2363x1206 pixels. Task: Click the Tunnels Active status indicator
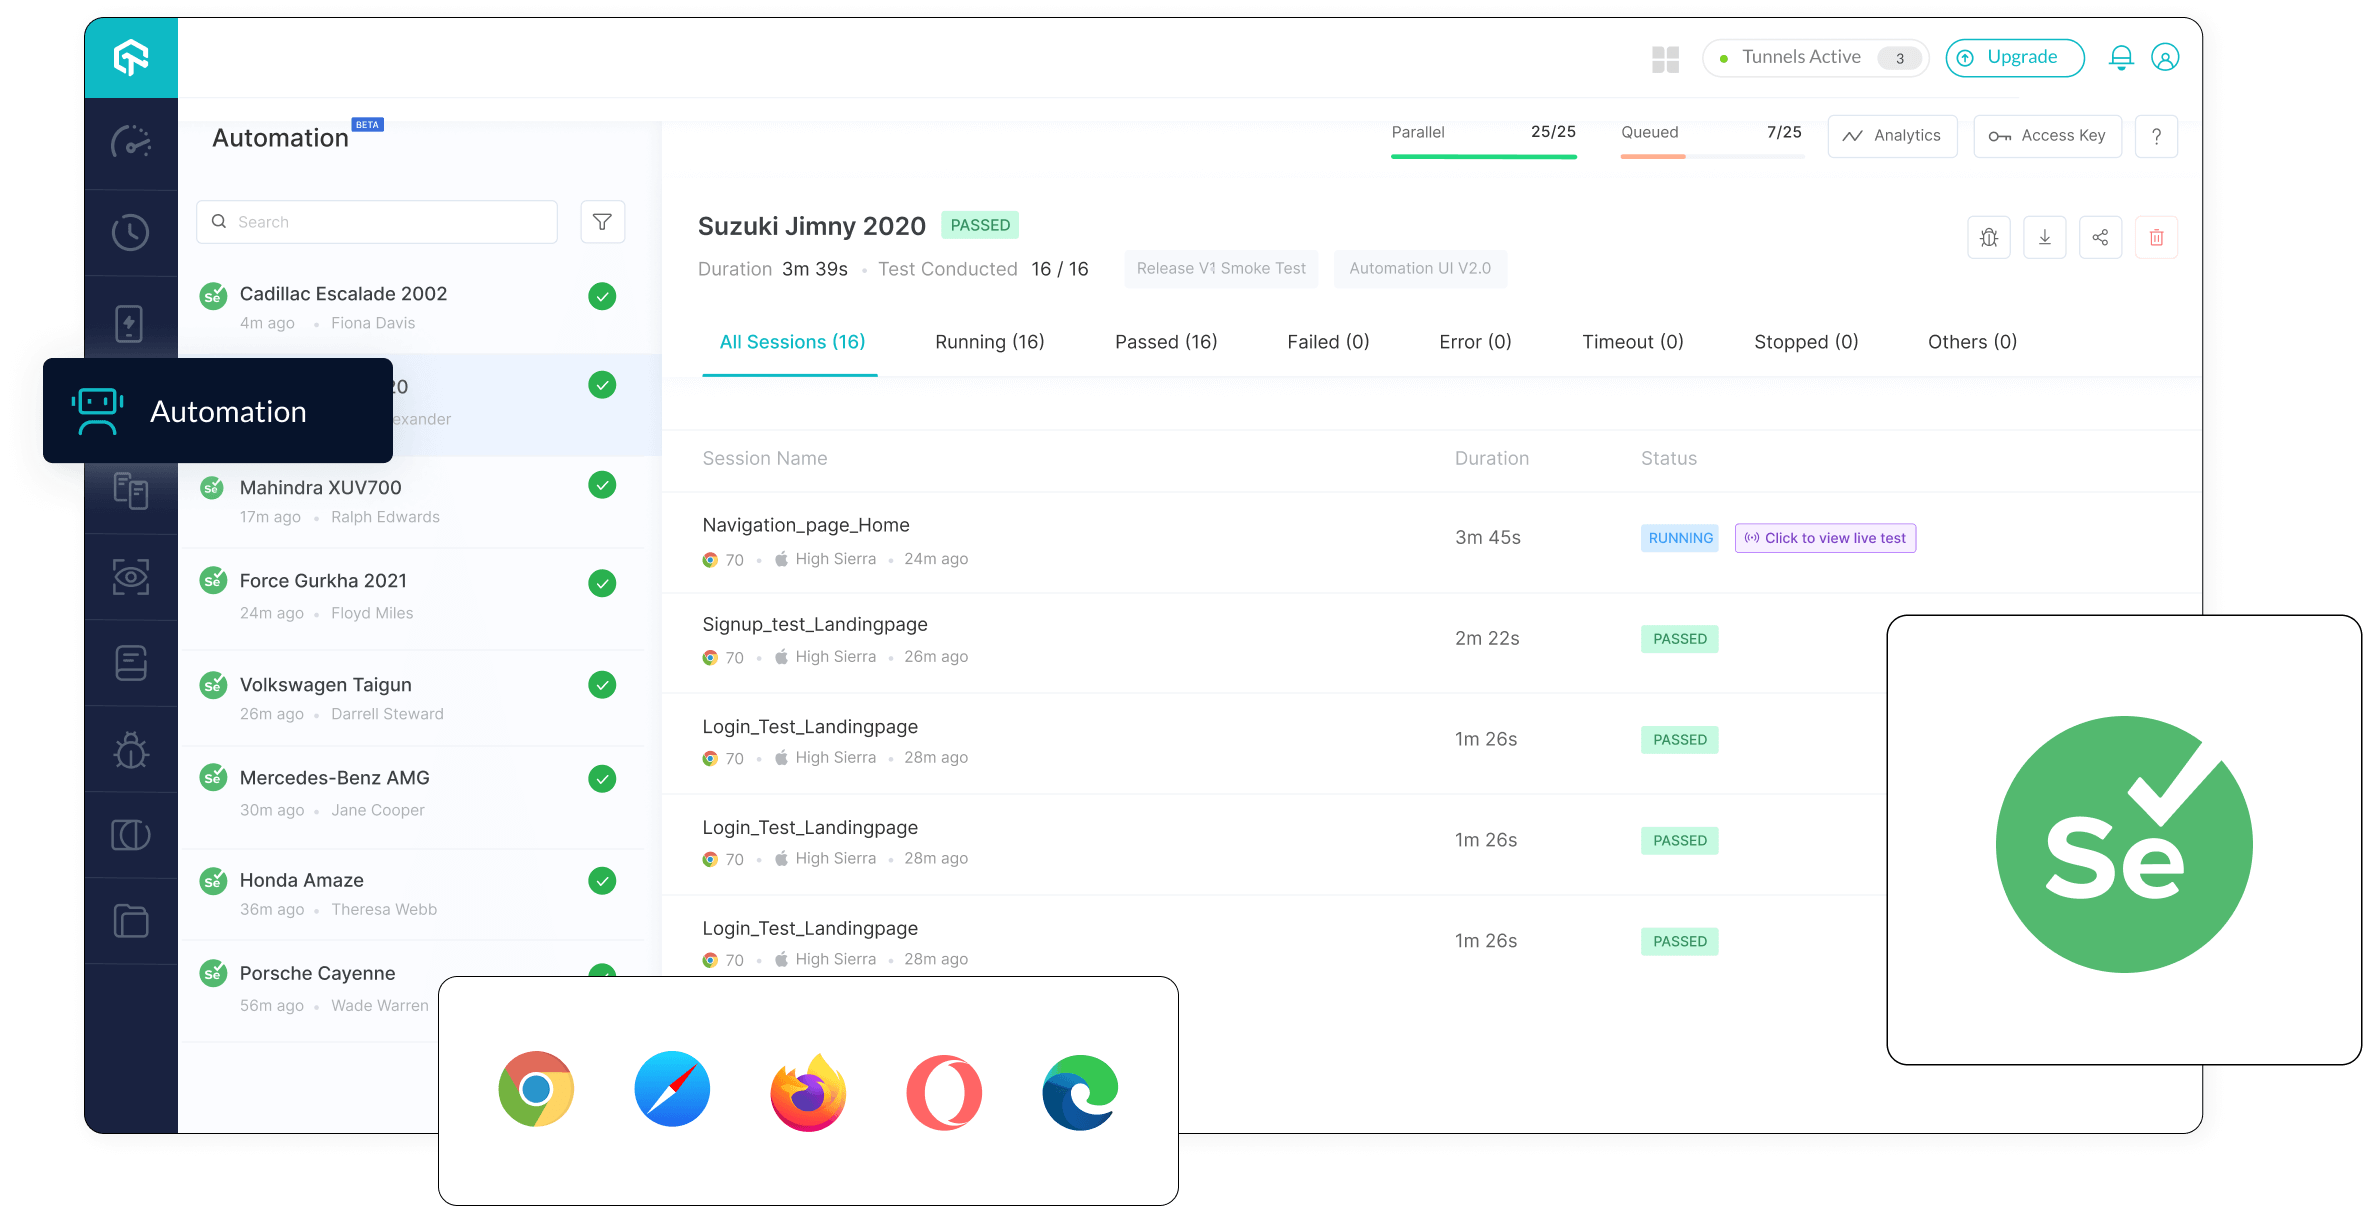click(x=1814, y=57)
